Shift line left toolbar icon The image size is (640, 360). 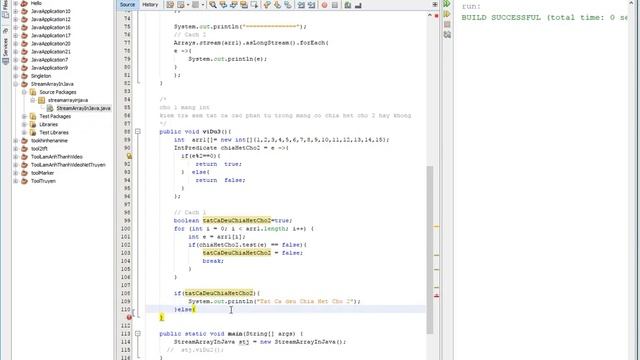click(301, 5)
